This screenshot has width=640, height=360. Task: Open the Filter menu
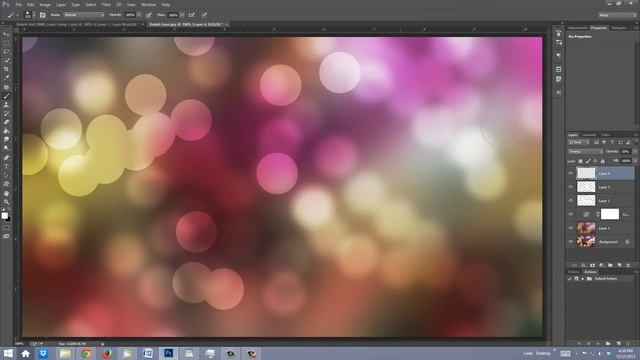(x=106, y=4)
